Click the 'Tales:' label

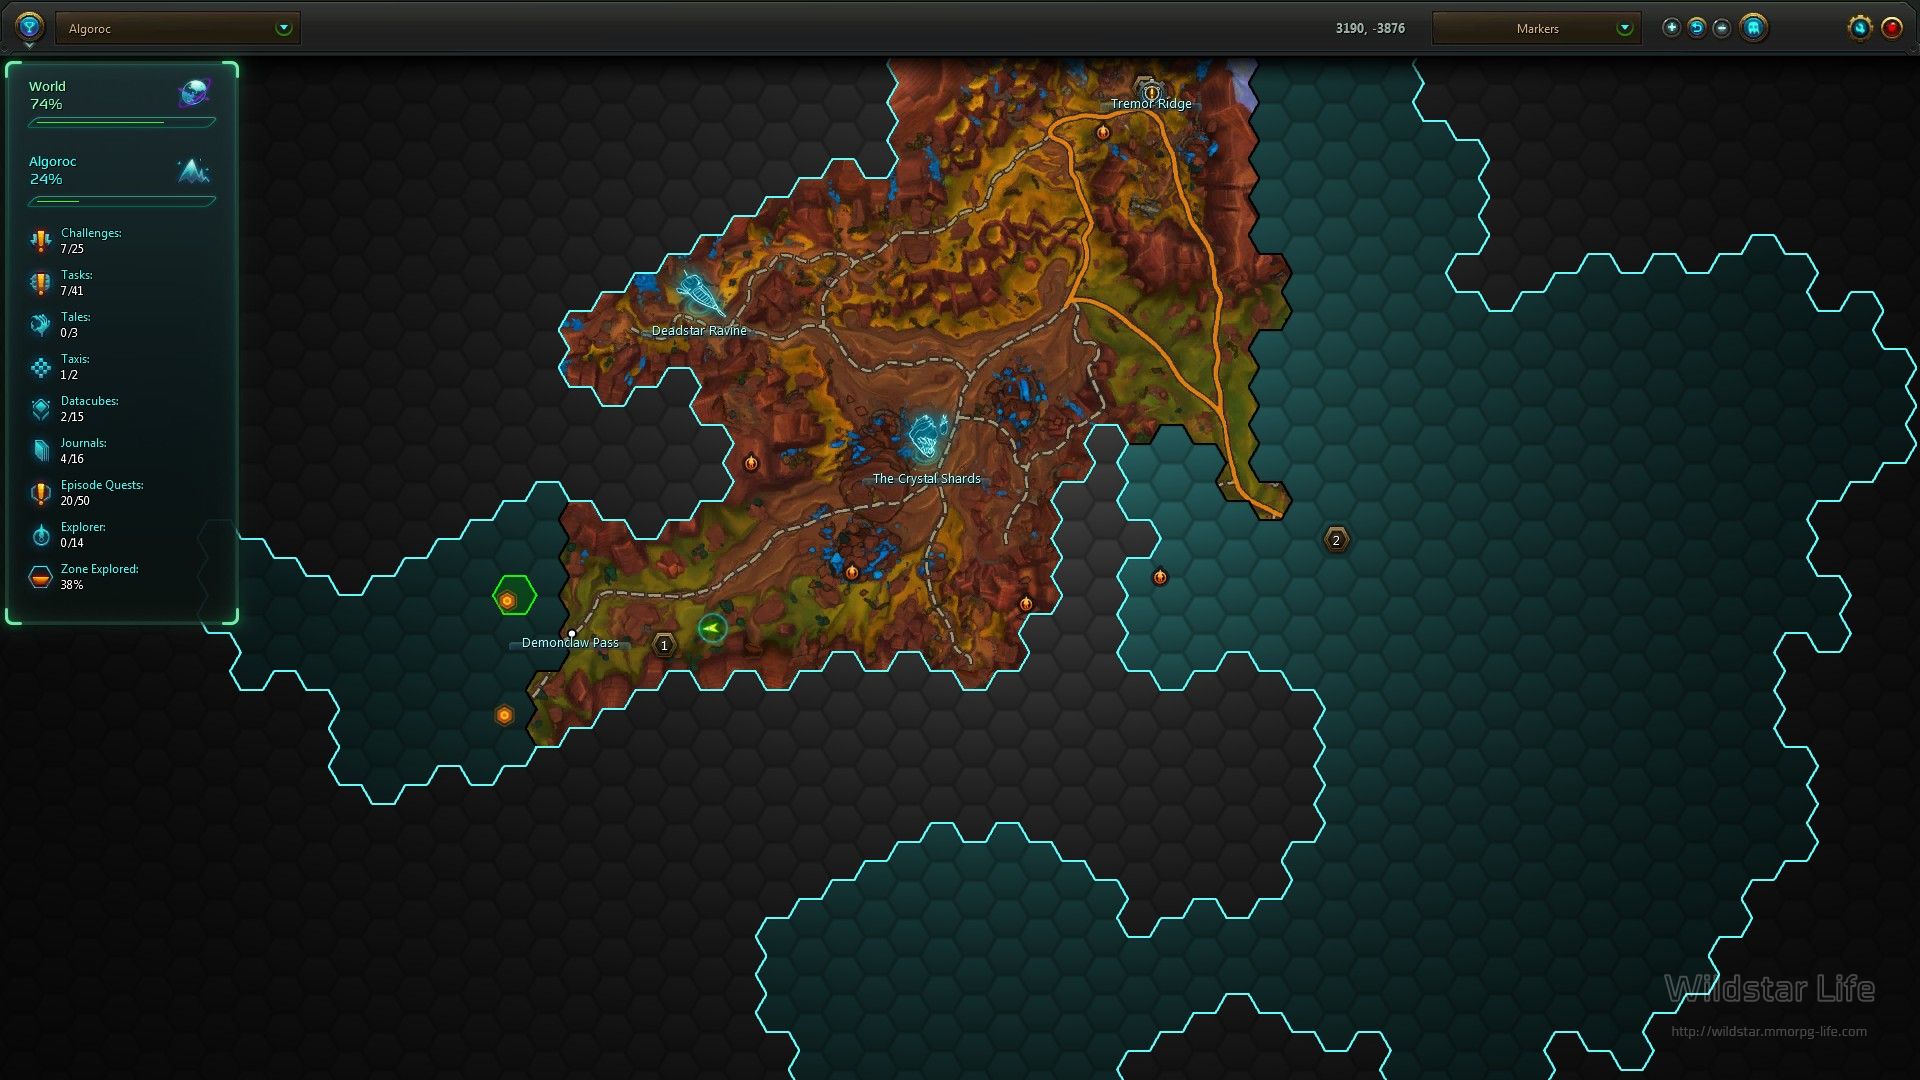(x=75, y=317)
